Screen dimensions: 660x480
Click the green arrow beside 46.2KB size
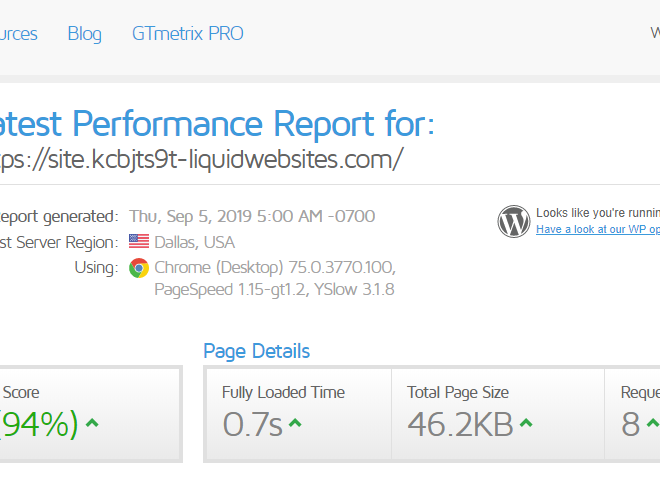[x=526, y=423]
